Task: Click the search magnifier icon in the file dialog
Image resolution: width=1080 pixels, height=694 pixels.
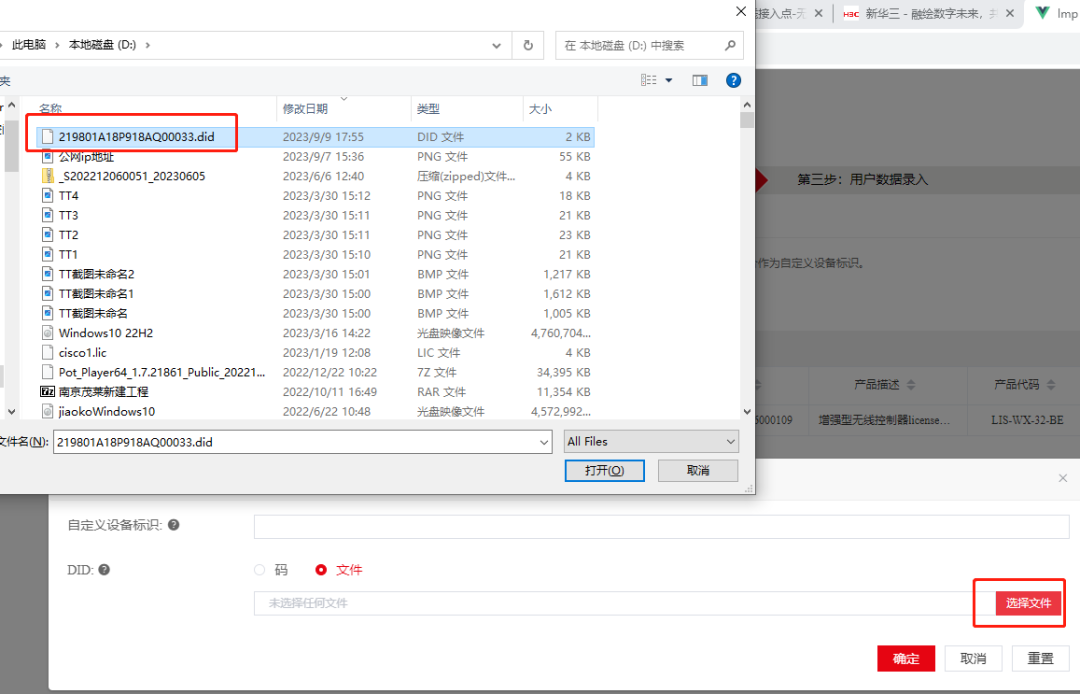Action: coord(730,45)
